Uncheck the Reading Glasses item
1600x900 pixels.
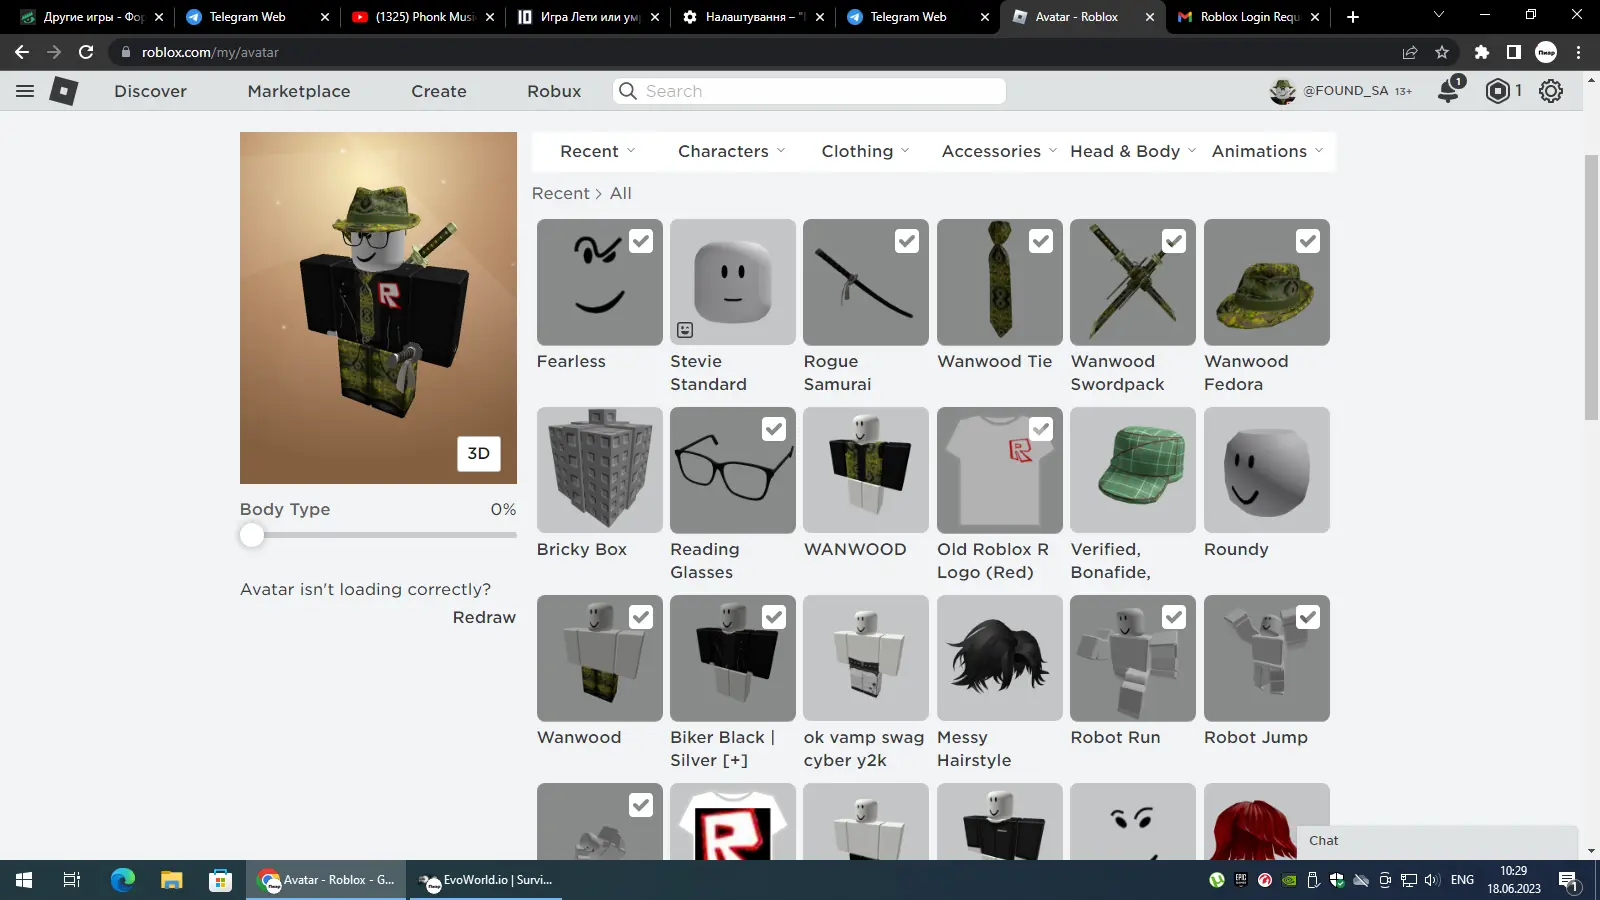[774, 429]
